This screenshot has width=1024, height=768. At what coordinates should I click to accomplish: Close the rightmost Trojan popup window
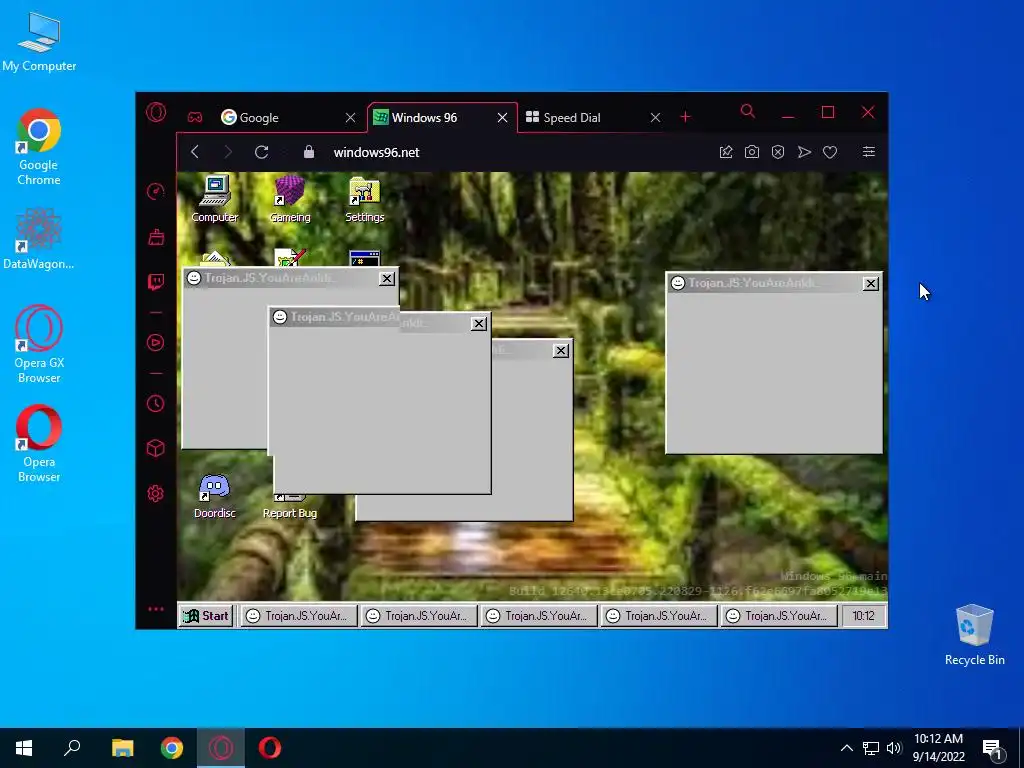point(871,283)
